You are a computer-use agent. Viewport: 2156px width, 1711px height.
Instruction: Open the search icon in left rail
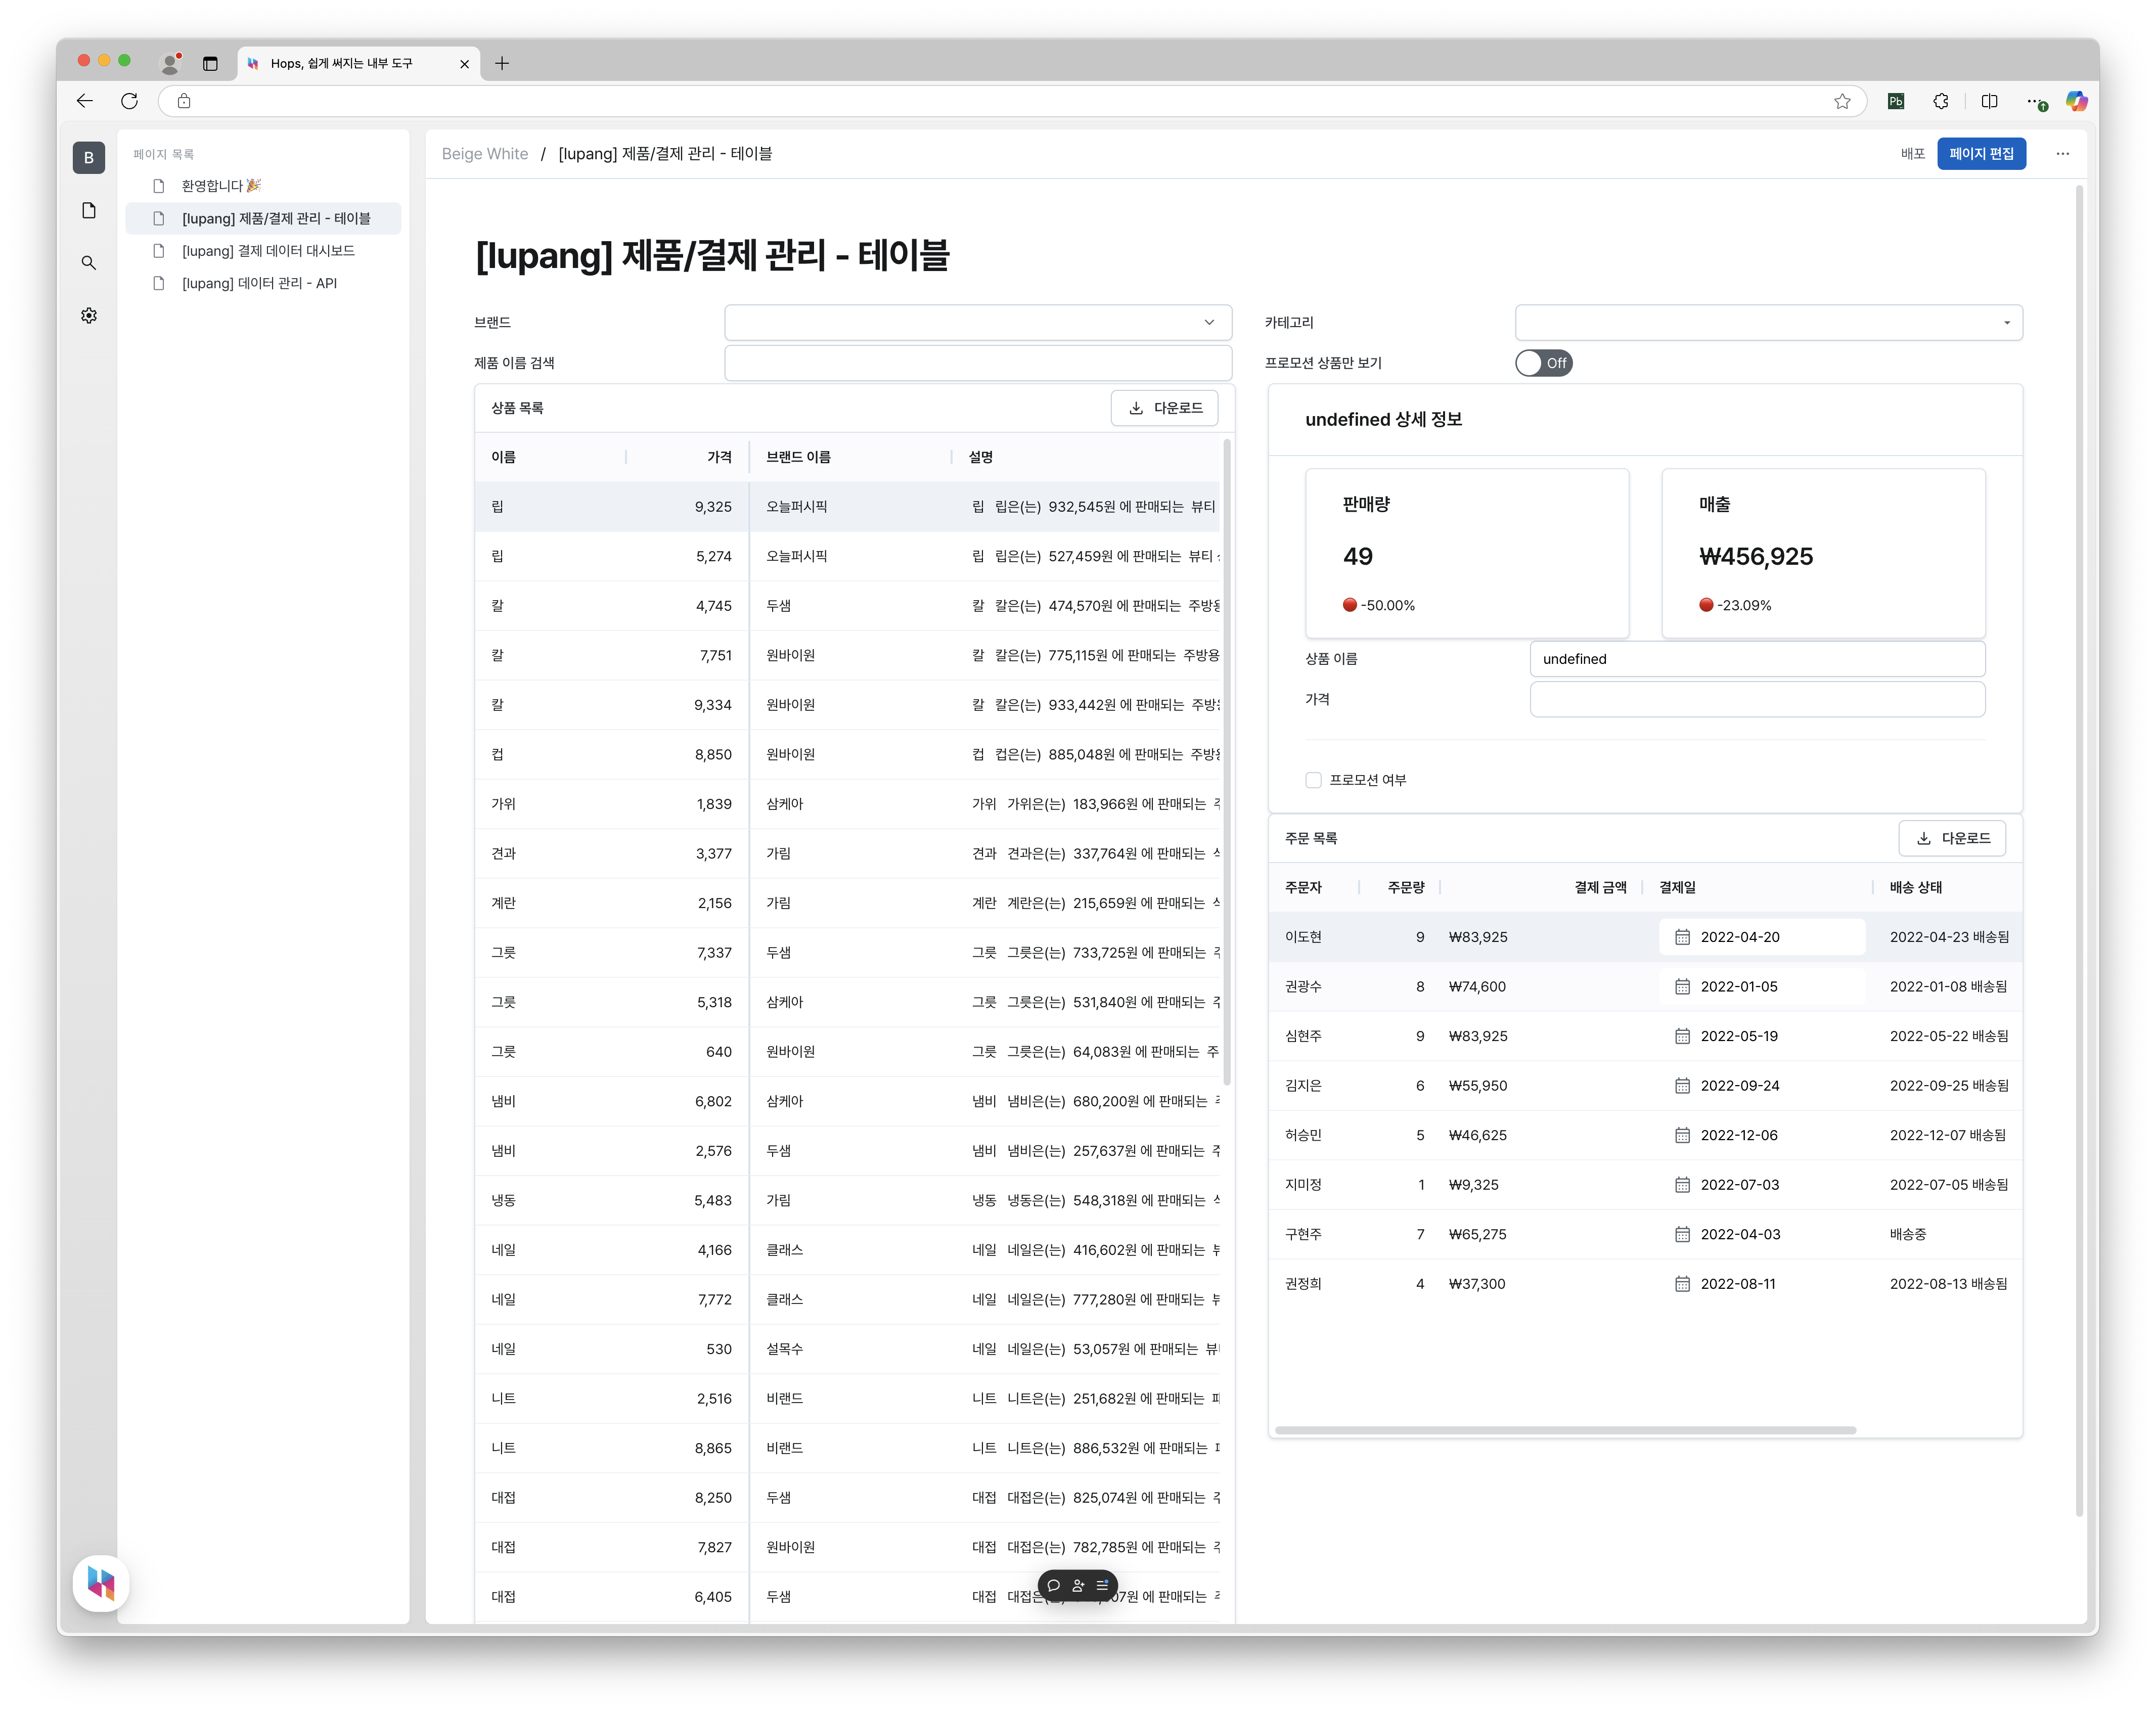tap(89, 263)
